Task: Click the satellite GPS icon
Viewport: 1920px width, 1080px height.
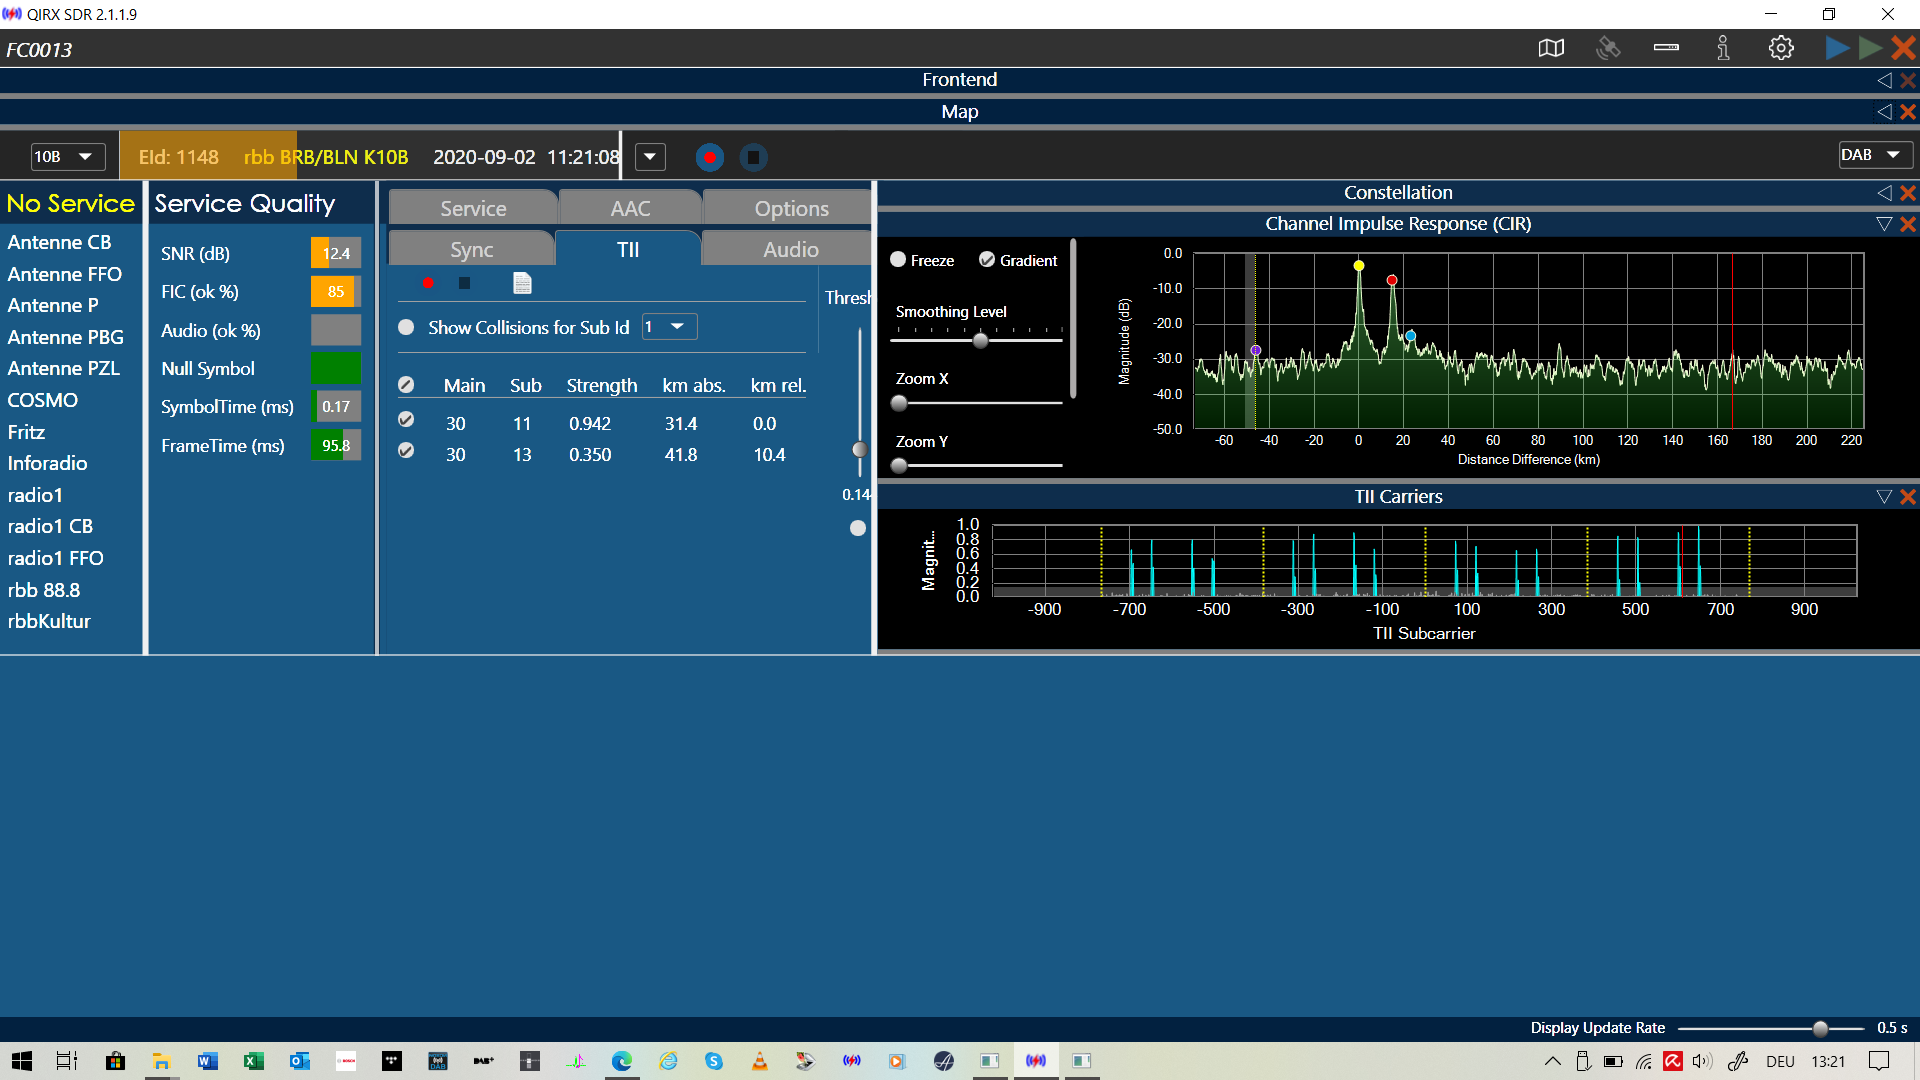Action: [x=1608, y=48]
